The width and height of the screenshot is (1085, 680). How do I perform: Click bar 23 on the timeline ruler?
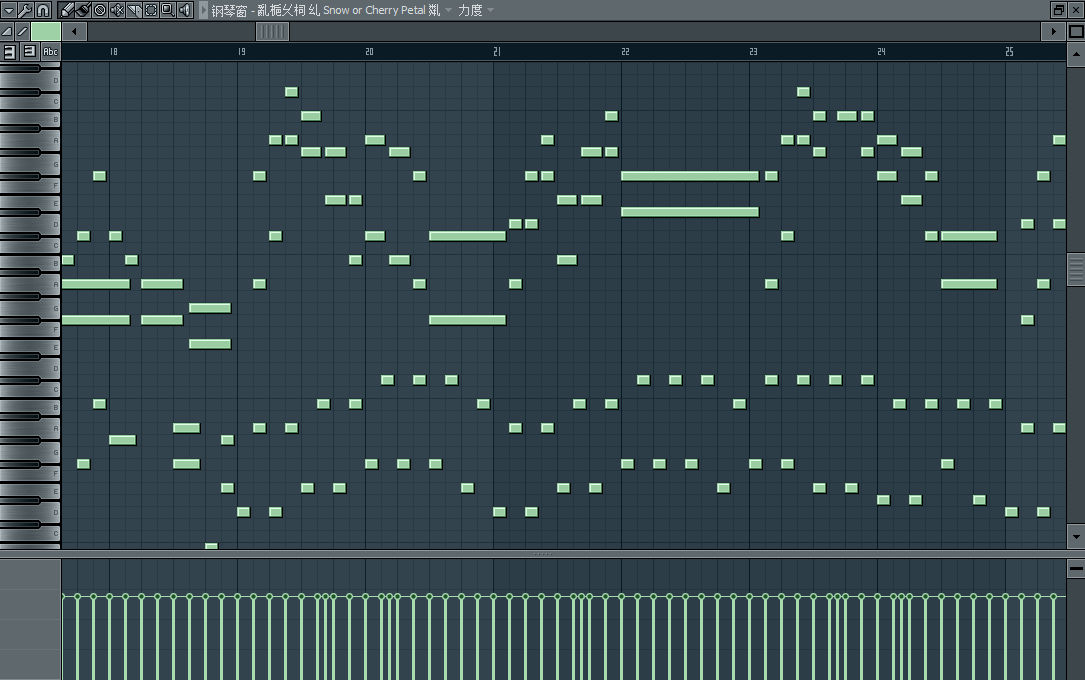pos(754,52)
